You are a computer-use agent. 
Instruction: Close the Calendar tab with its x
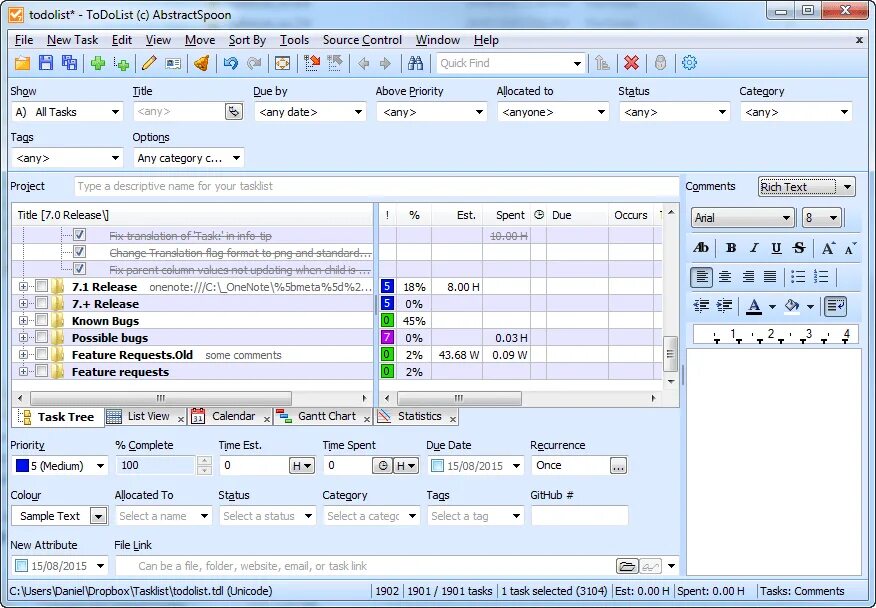pyautogui.click(x=267, y=419)
